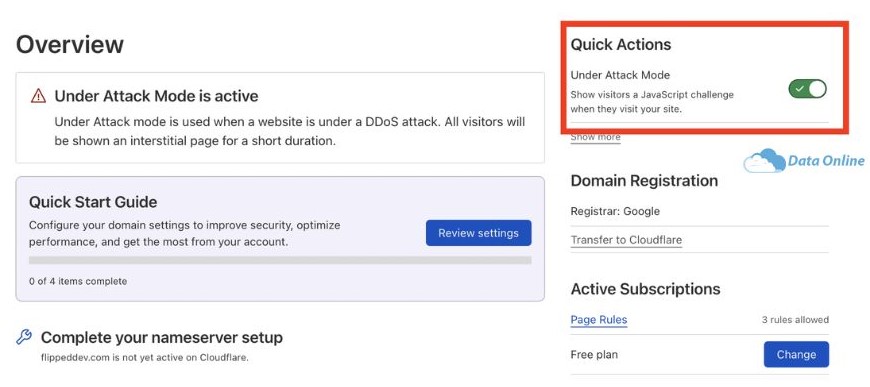Select the DDoS attack explanation paragraph

(290, 131)
